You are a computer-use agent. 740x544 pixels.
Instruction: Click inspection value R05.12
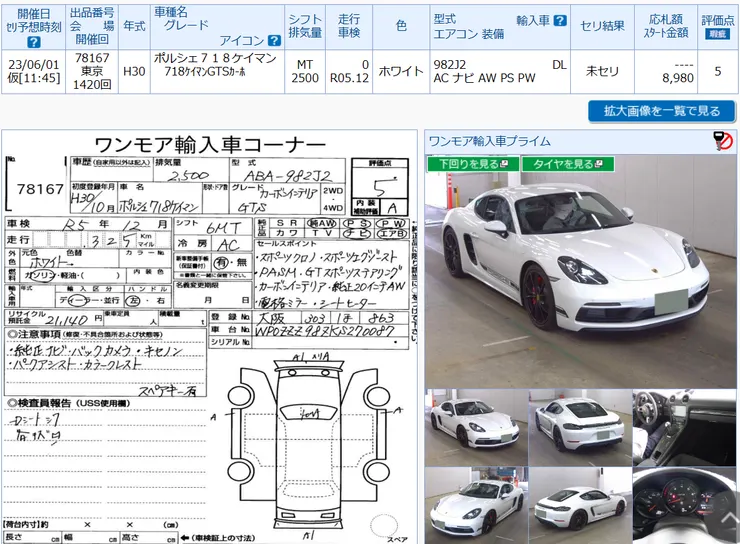tap(349, 78)
